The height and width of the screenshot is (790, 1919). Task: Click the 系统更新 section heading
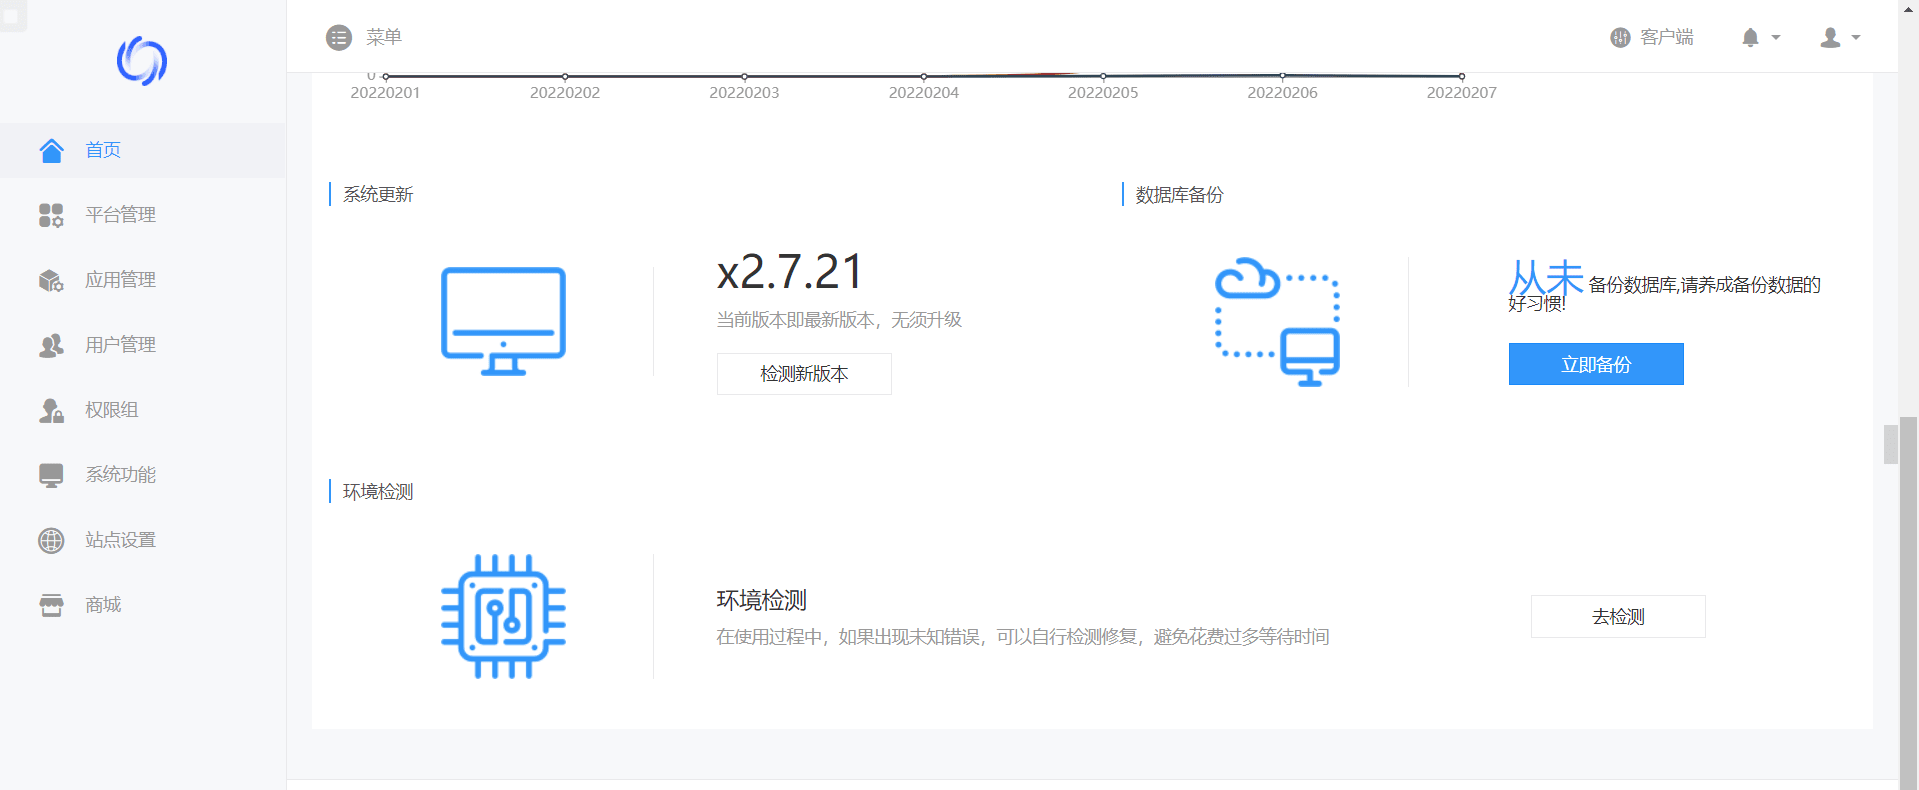[378, 194]
